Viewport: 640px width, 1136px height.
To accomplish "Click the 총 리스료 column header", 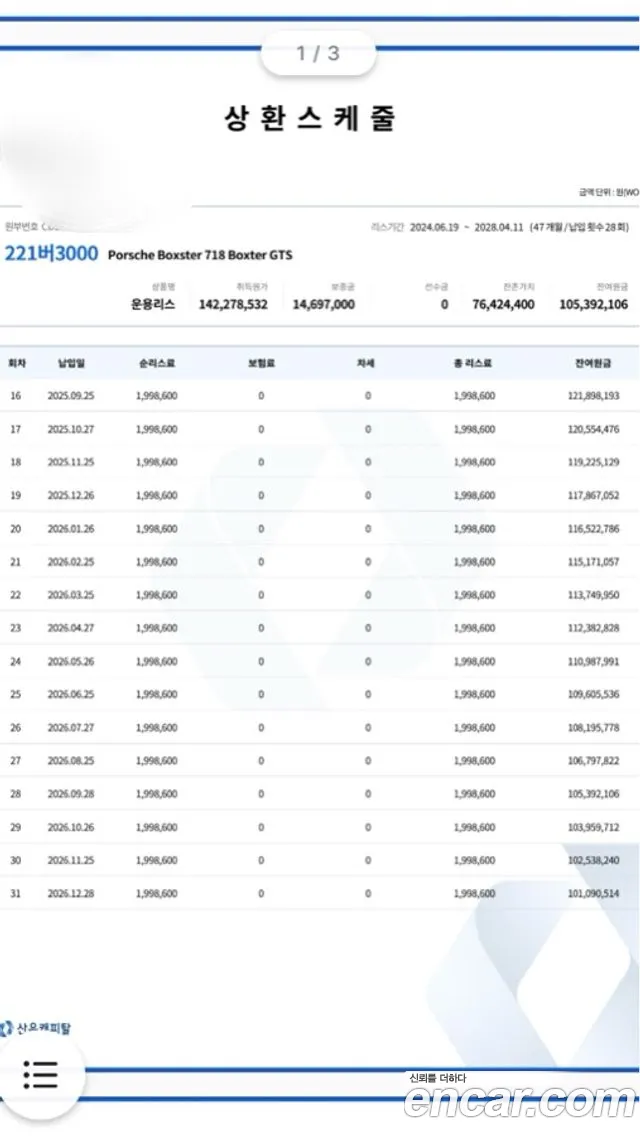I will pos(473,363).
